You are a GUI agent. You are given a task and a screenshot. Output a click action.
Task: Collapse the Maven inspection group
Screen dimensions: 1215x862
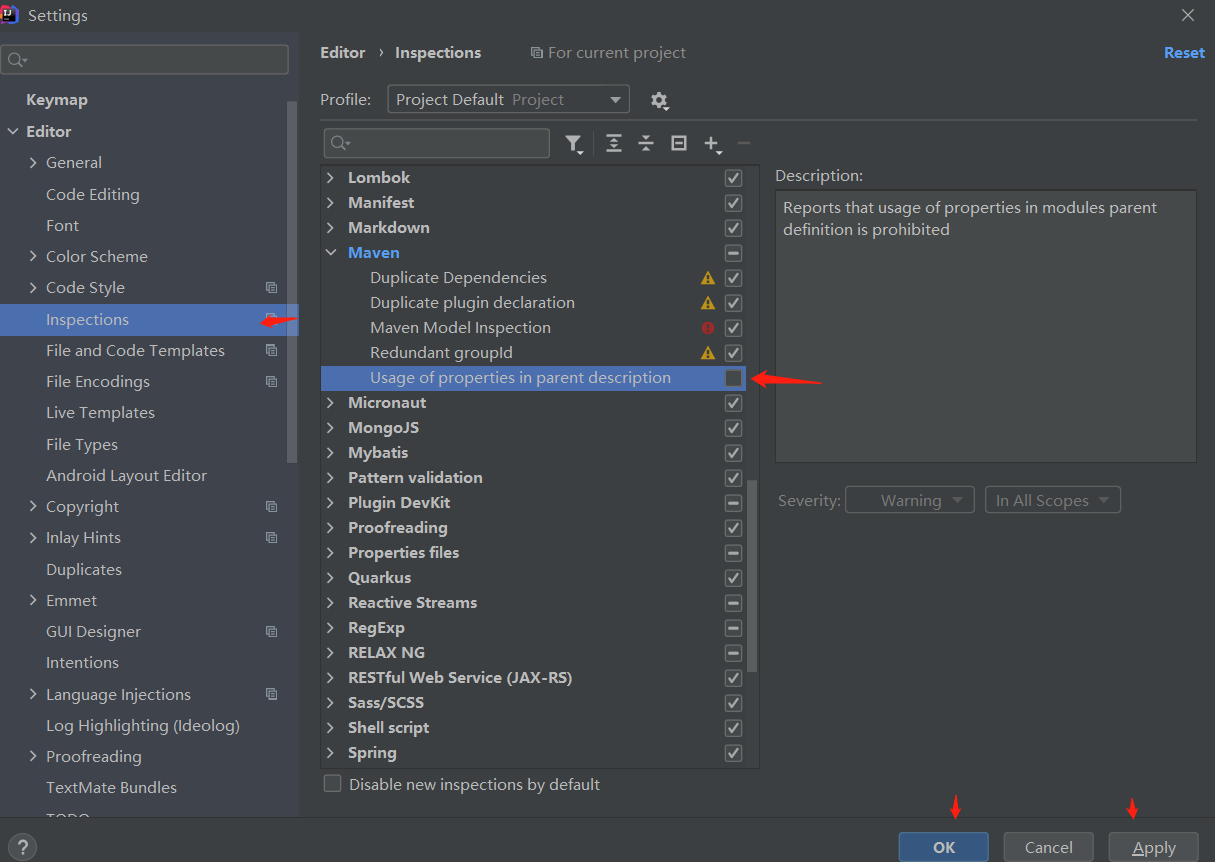pyautogui.click(x=331, y=253)
